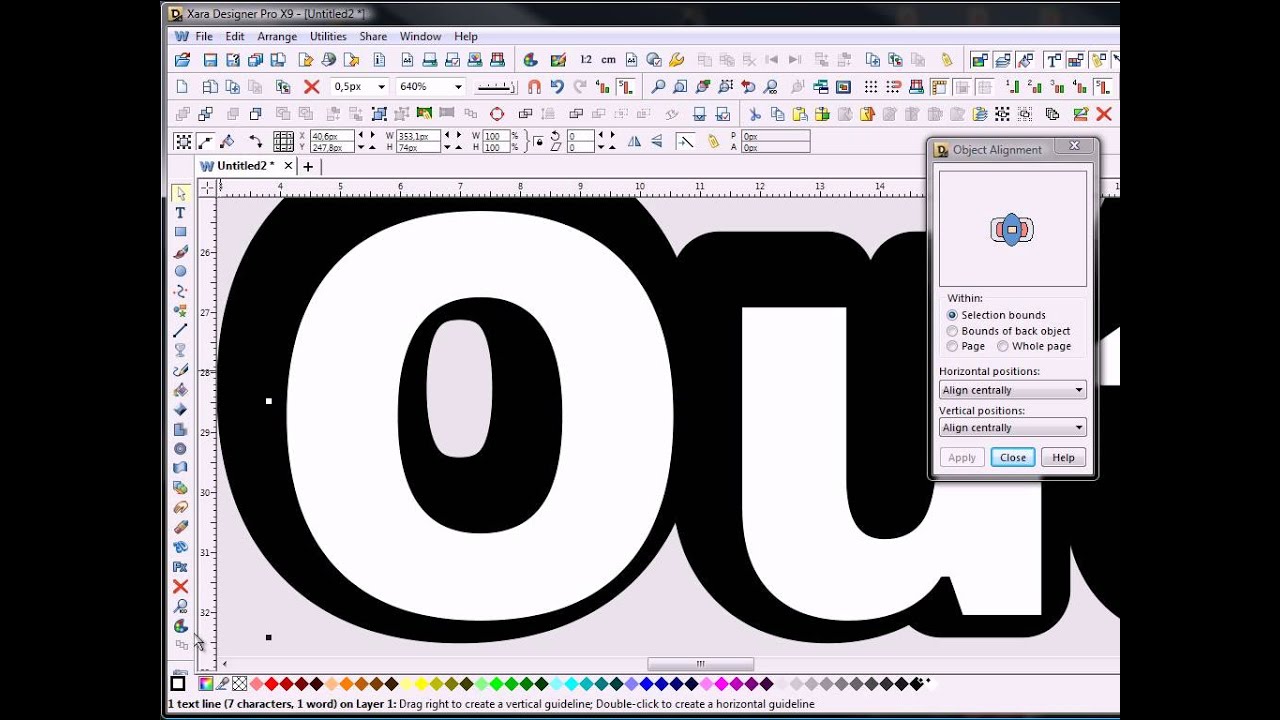Toggle the red magnet snap icon

coord(534,87)
